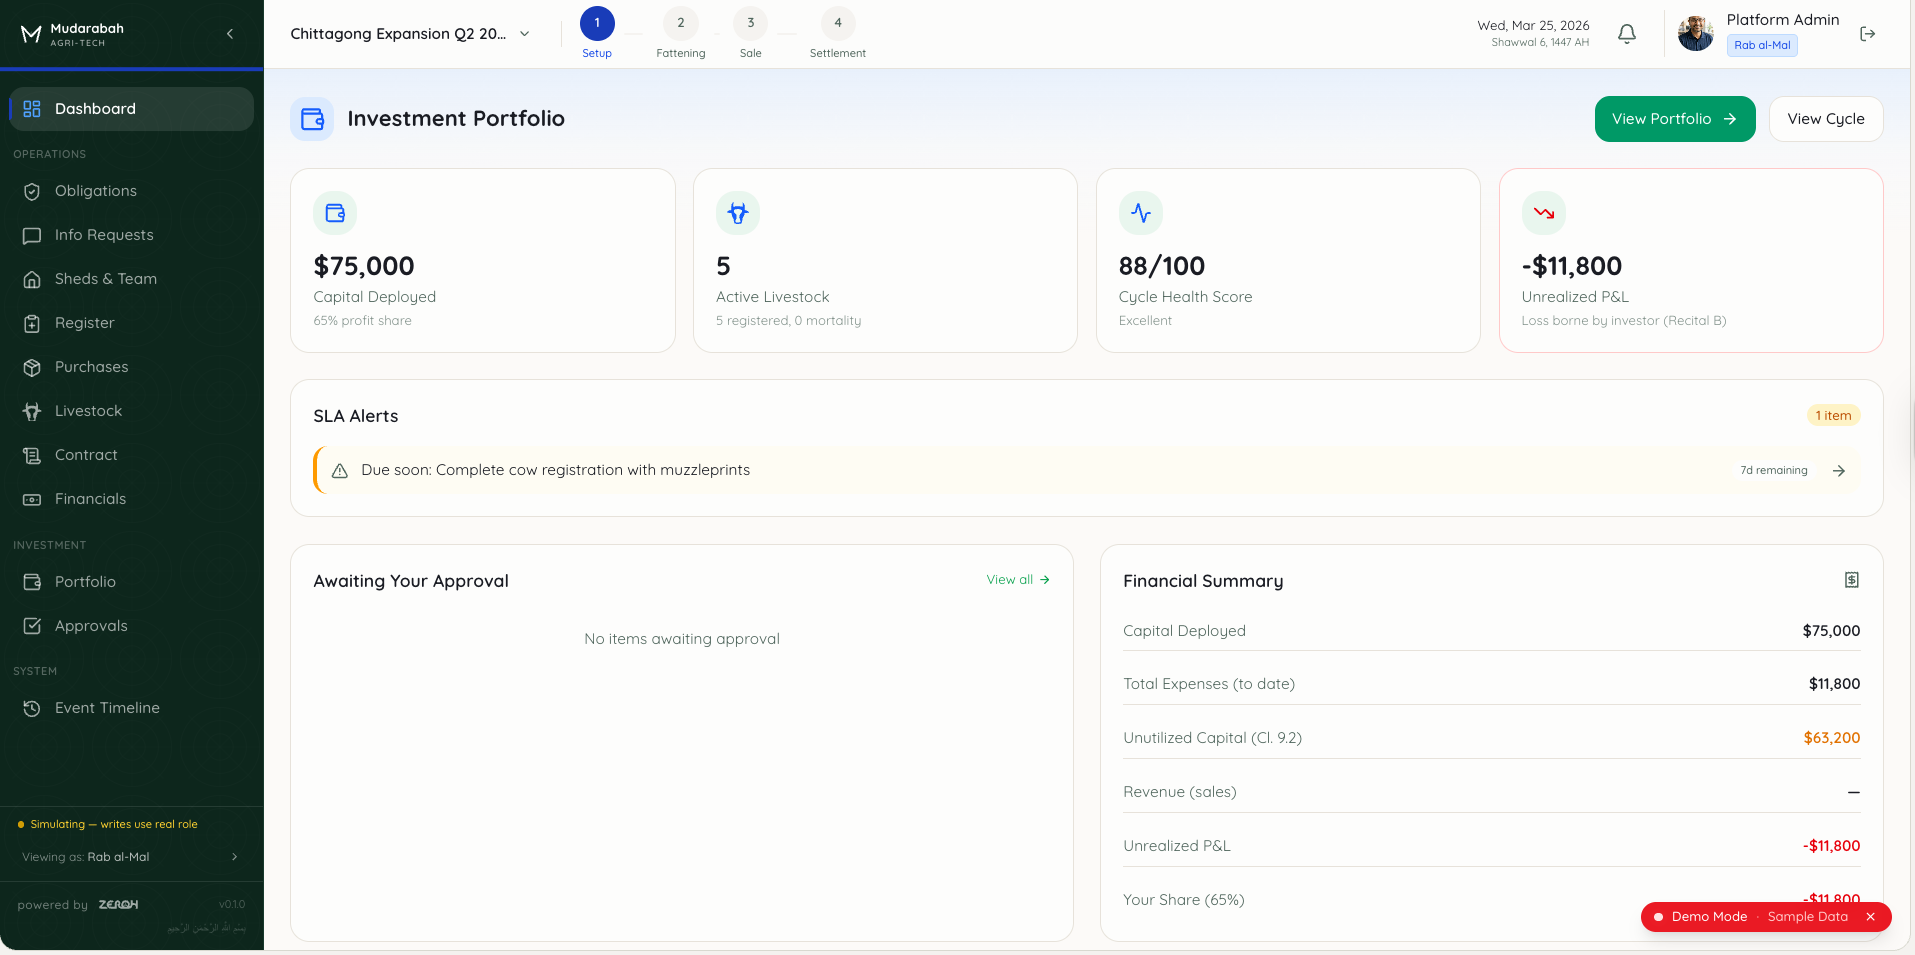Close the Demo Mode banner

click(x=1870, y=917)
